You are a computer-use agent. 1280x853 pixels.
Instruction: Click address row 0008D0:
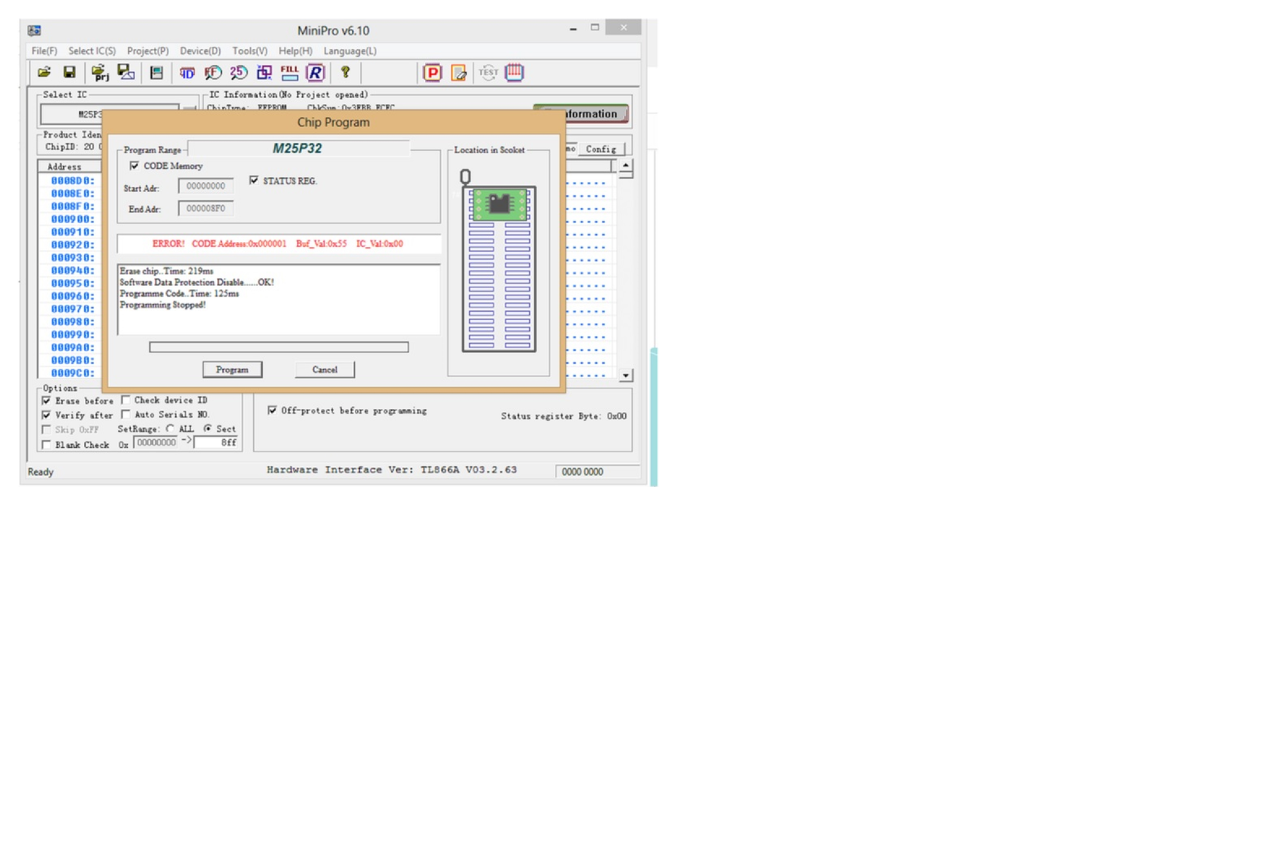pyautogui.click(x=73, y=181)
